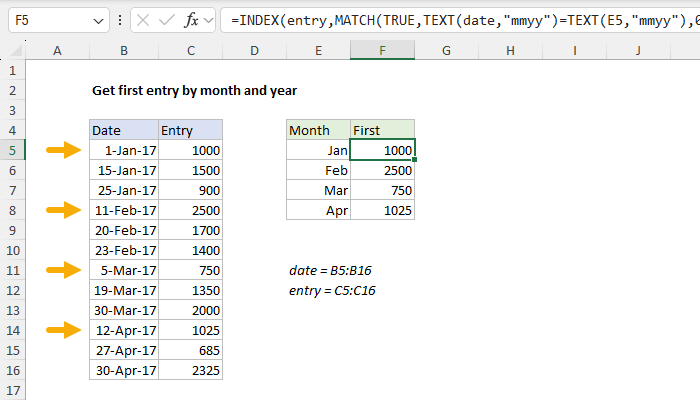Open the Name Box dropdown arrow
This screenshot has width=700, height=400.
point(98,21)
